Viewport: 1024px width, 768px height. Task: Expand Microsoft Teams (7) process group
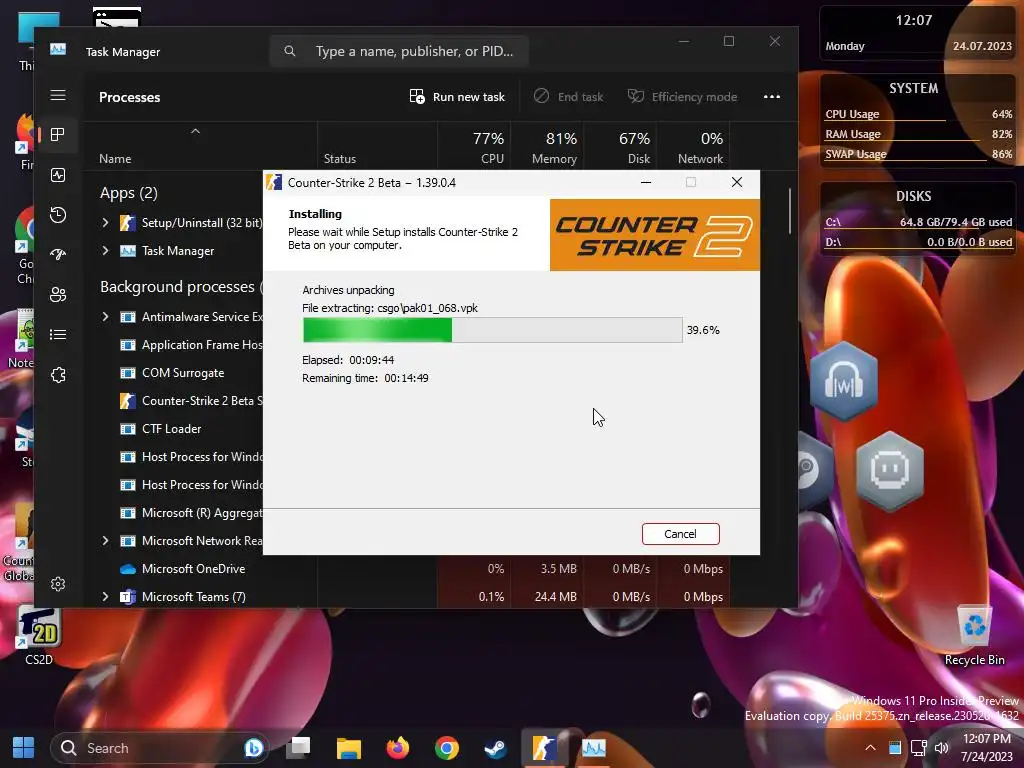point(105,597)
